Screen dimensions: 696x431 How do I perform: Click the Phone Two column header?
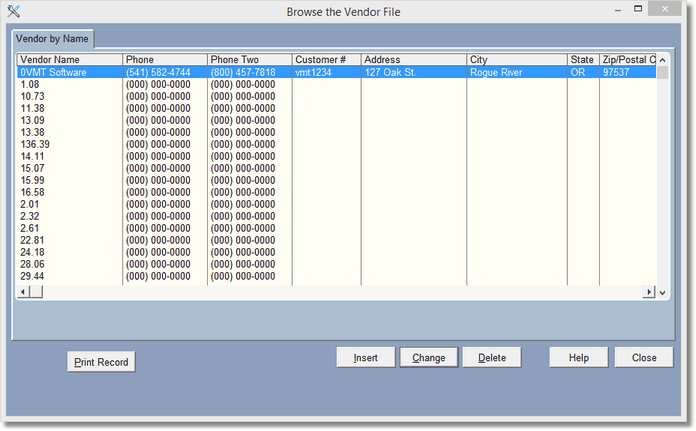tap(249, 59)
